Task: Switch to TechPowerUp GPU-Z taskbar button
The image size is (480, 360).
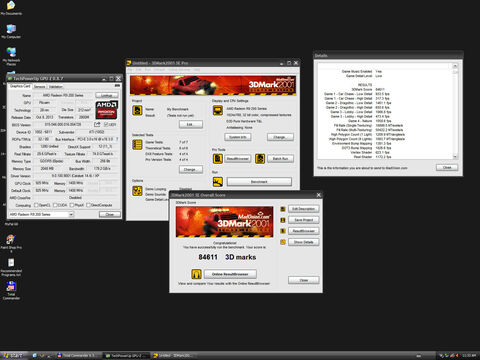Action: [x=126, y=356]
